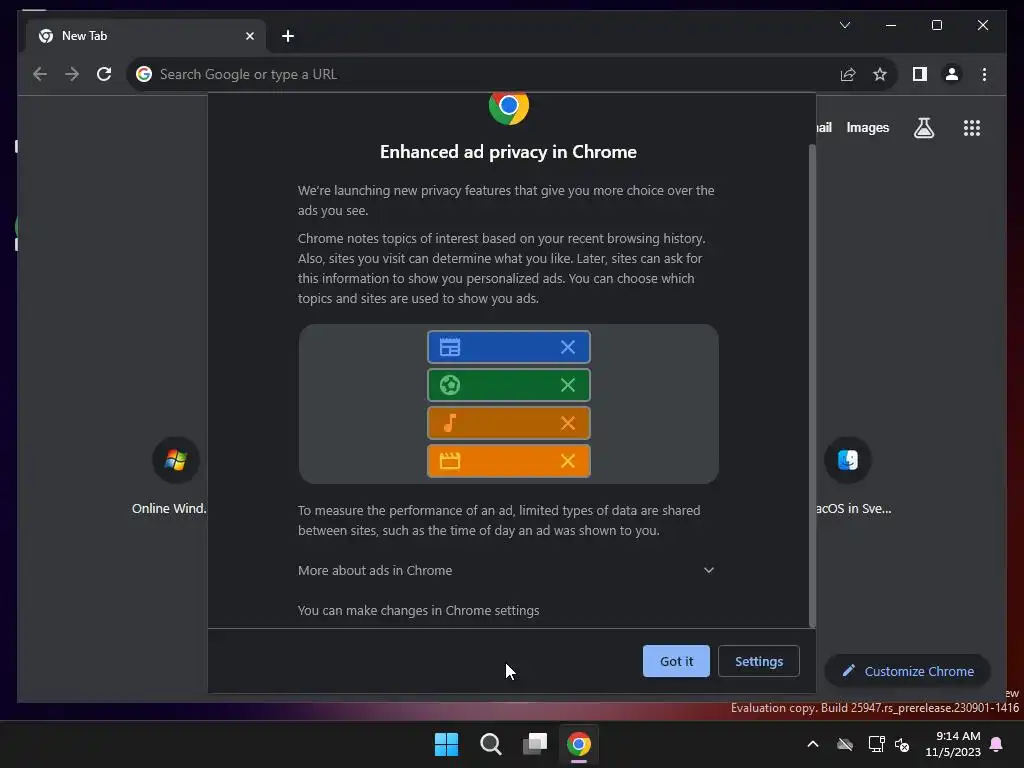
Task: Select the New Tab tab
Action: coord(146,36)
